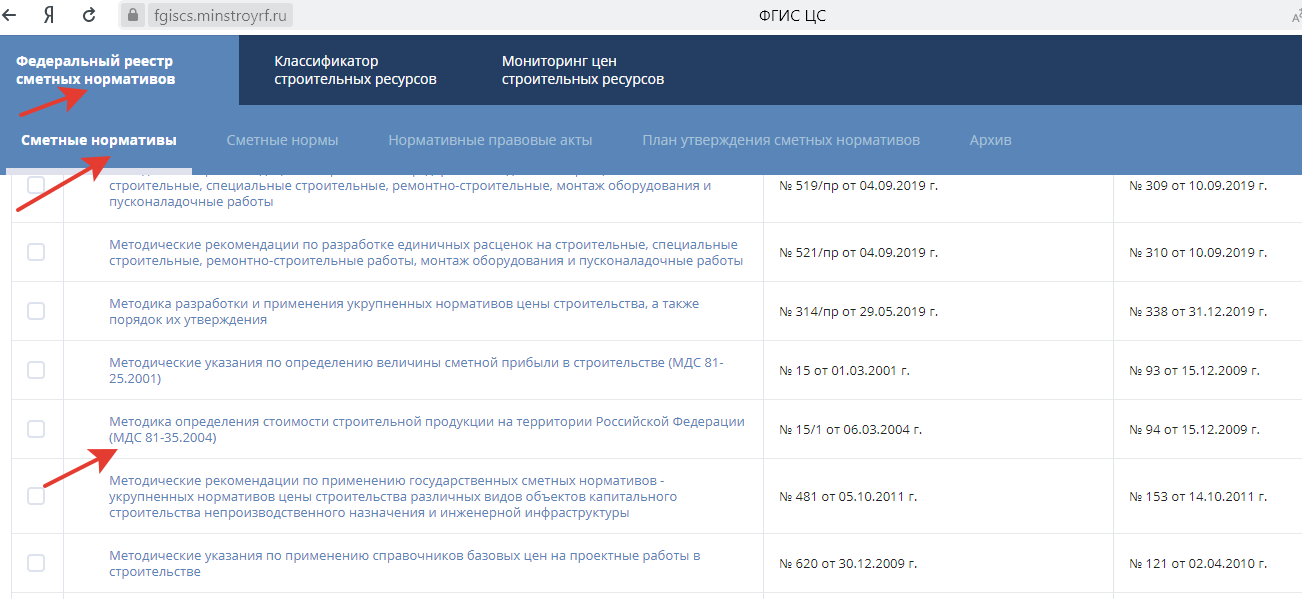Click cell № 310 от 10.09.2019 г.
1302x599 pixels.
click(x=1198, y=252)
